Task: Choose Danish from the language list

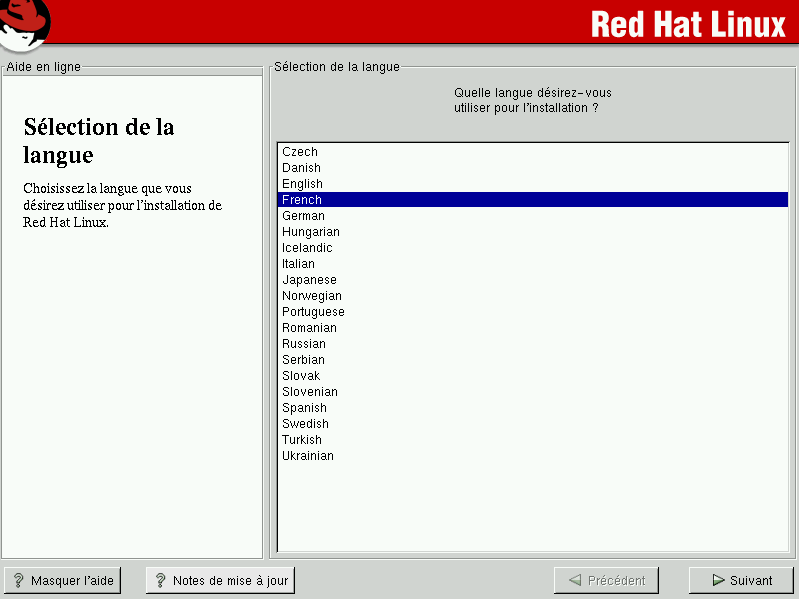Action: (301, 168)
